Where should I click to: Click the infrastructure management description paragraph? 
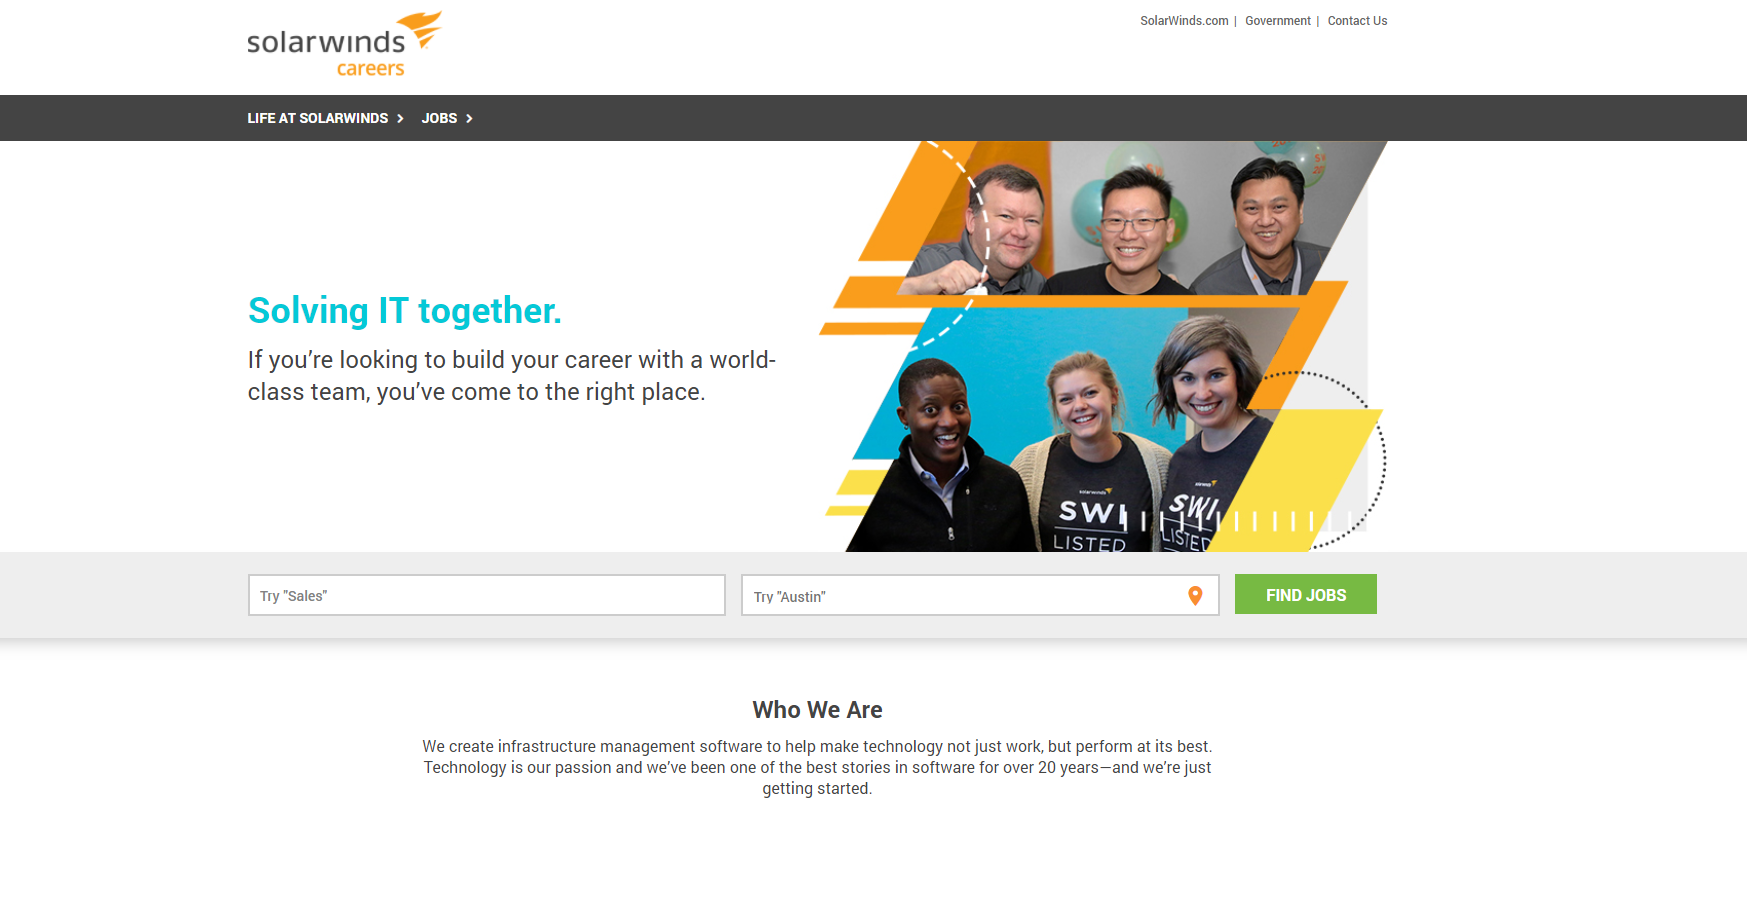817,767
